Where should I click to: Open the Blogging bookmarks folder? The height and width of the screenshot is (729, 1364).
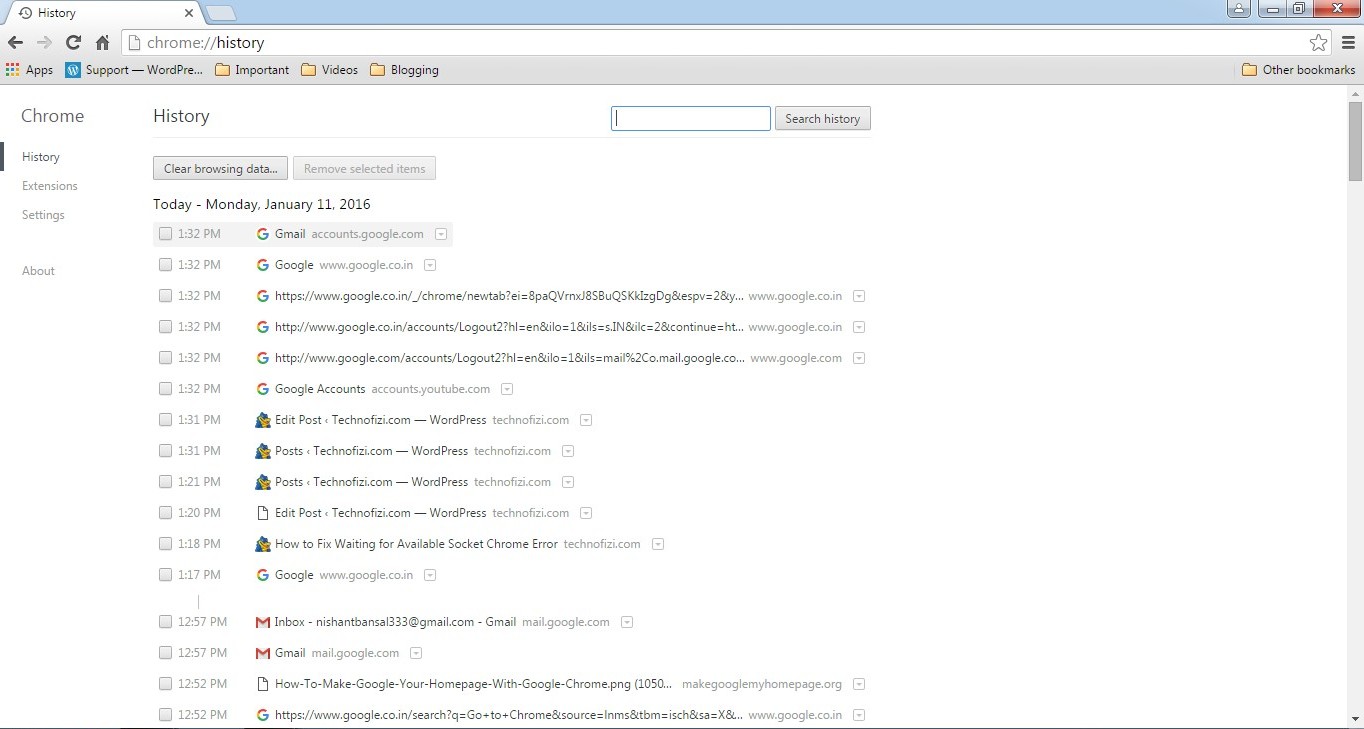pyautogui.click(x=404, y=70)
